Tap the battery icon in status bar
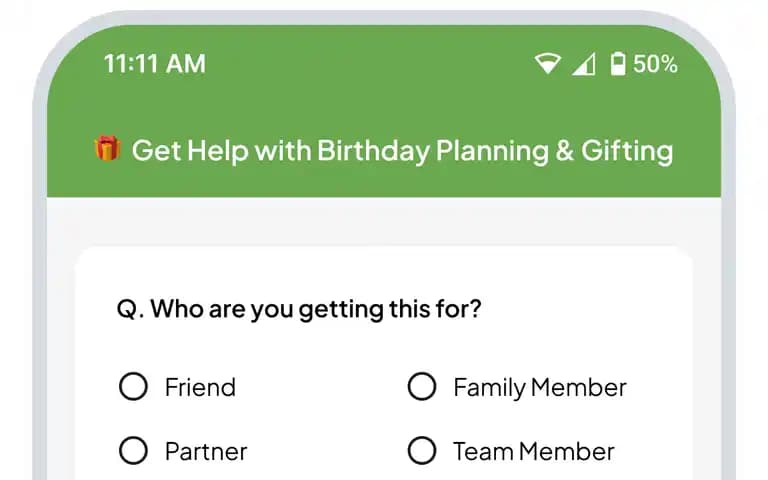 coord(618,64)
